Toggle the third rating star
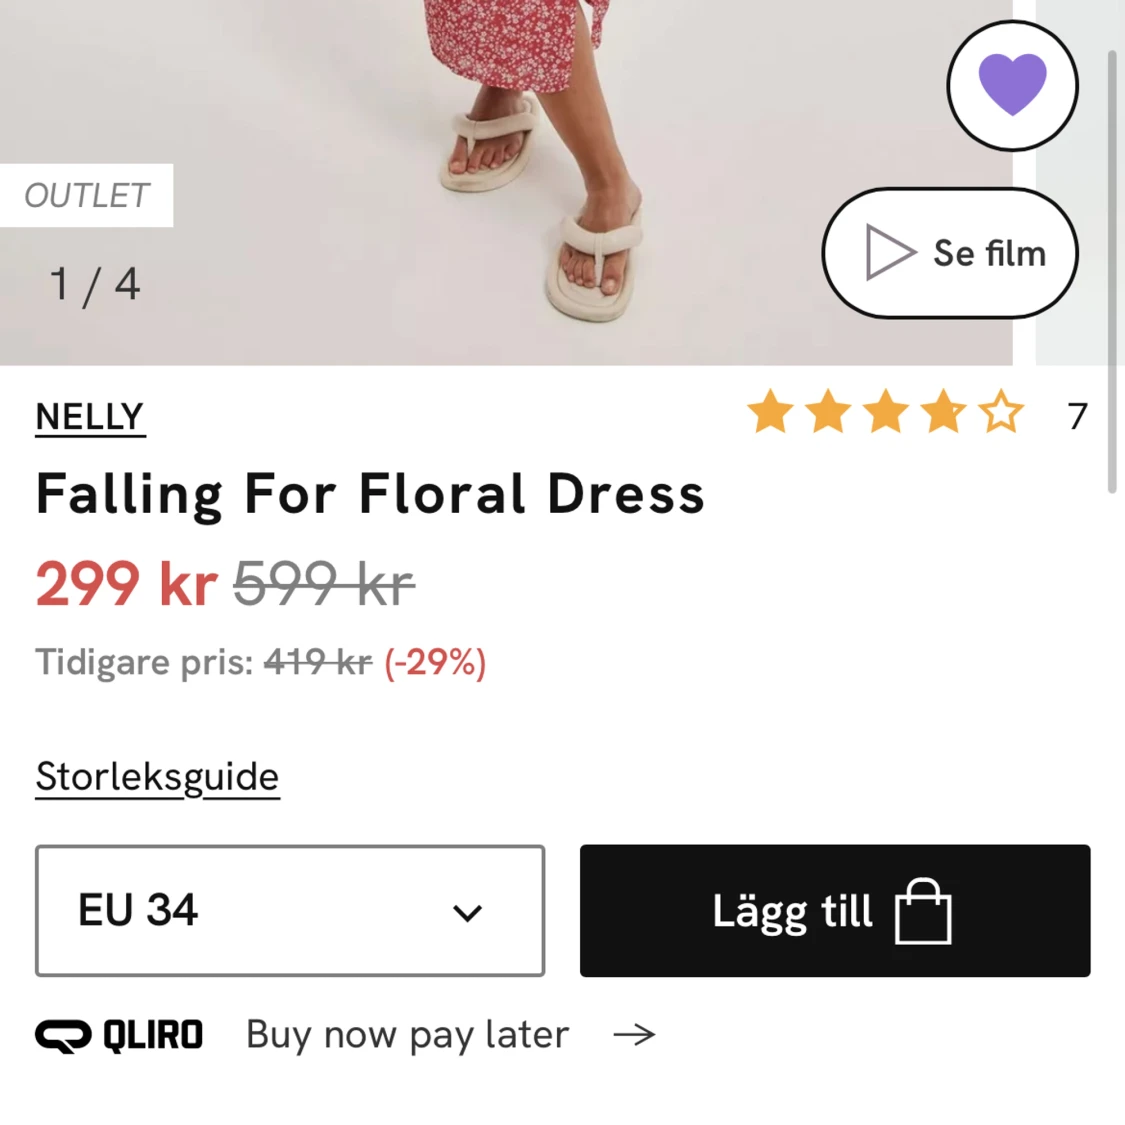This screenshot has width=1125, height=1125. pos(886,411)
